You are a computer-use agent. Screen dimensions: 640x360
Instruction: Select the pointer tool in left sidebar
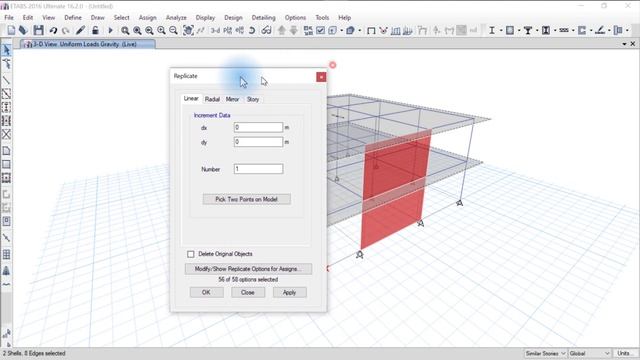(x=7, y=50)
